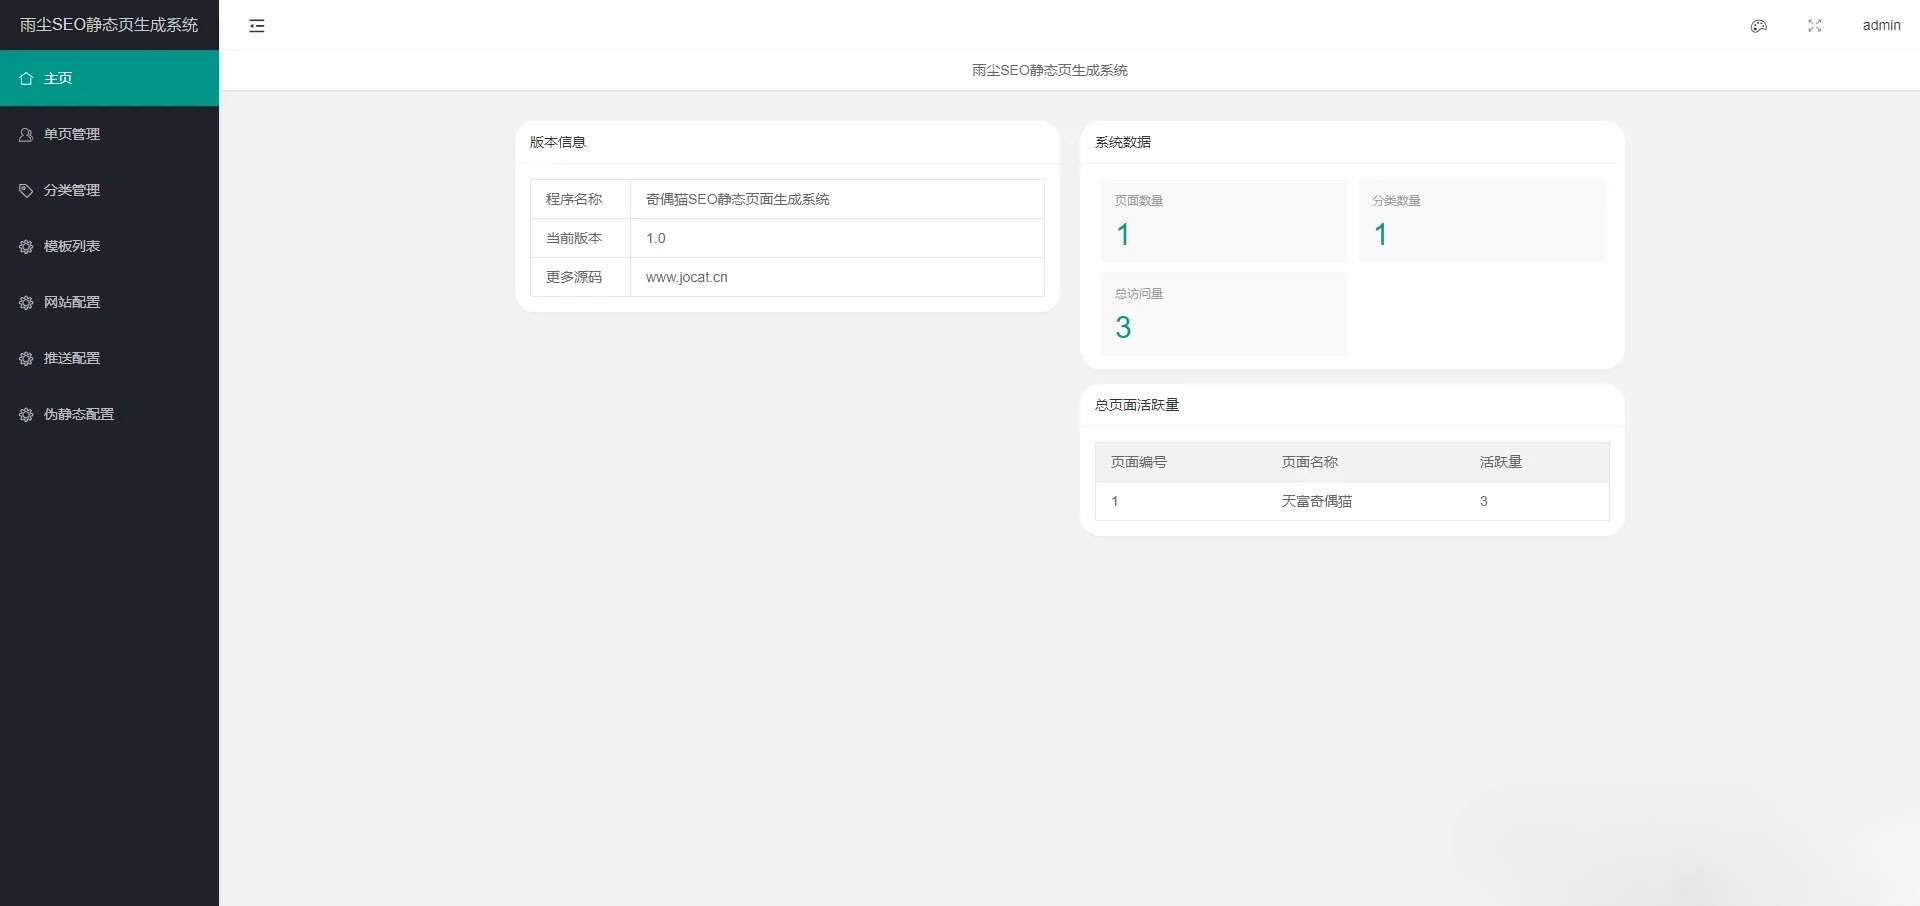Select the 天富奇偶猫 row in the activity table

1317,501
